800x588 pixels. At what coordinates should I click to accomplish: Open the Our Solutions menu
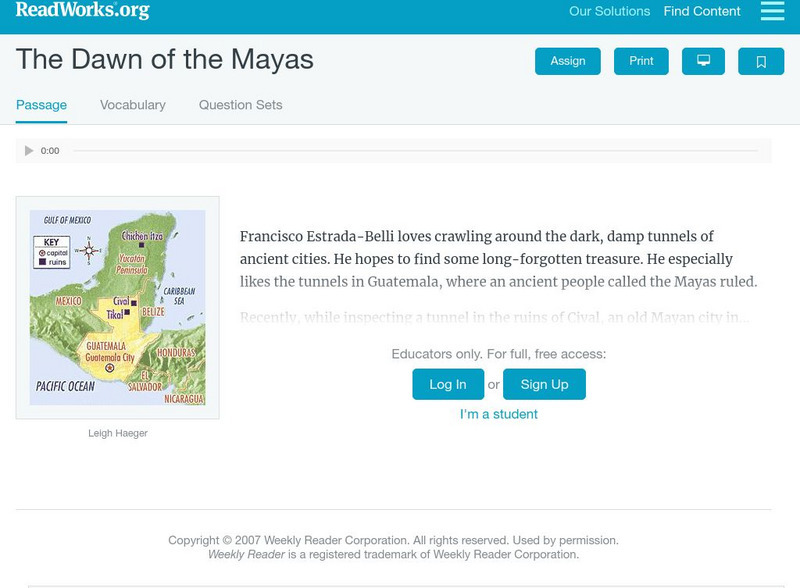point(609,12)
